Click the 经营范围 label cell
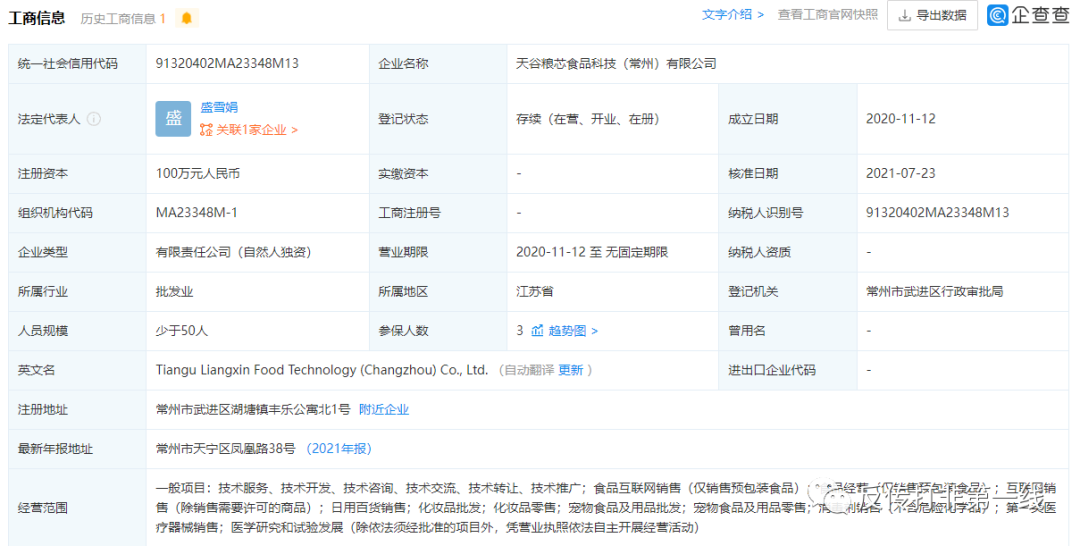Image resolution: width=1080 pixels, height=546 pixels. click(43, 508)
